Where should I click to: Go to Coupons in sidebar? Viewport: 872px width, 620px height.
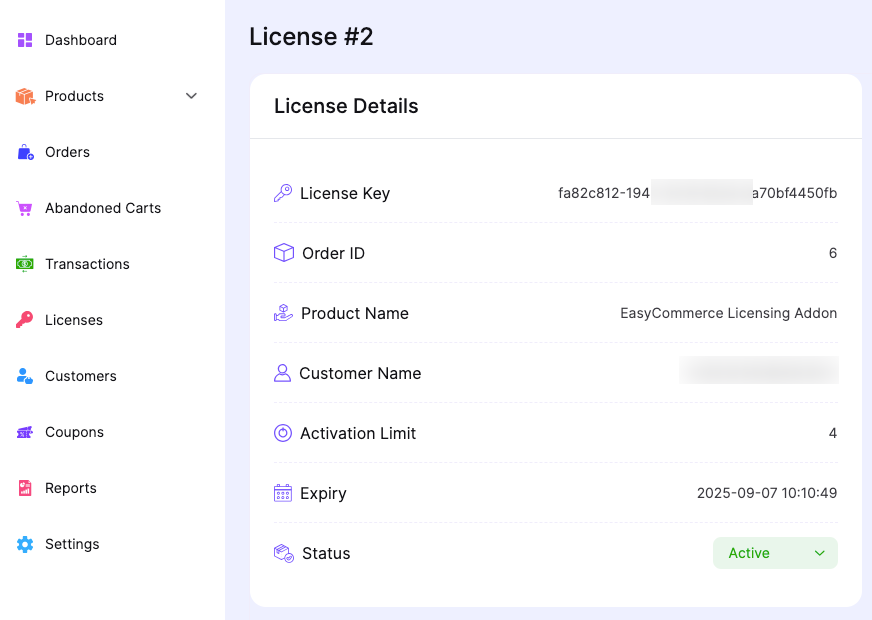point(75,432)
